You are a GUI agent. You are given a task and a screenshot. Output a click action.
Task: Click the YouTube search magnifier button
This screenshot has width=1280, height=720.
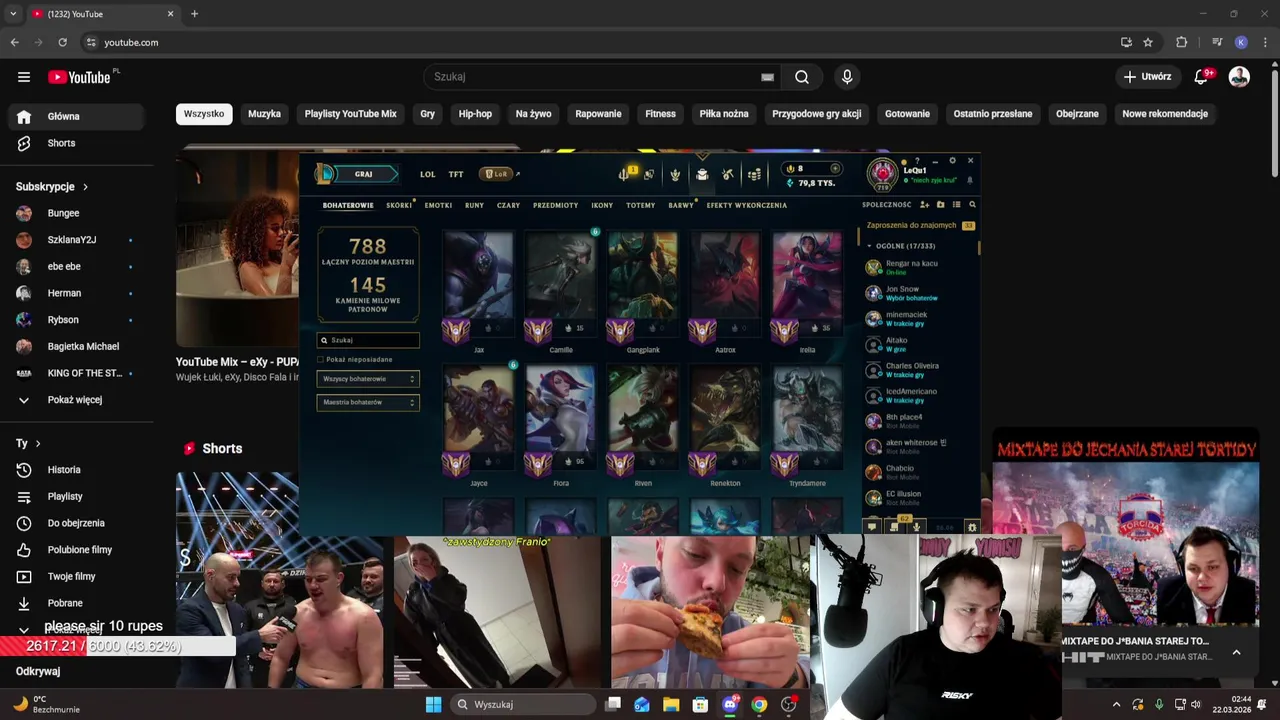pyautogui.click(x=802, y=77)
